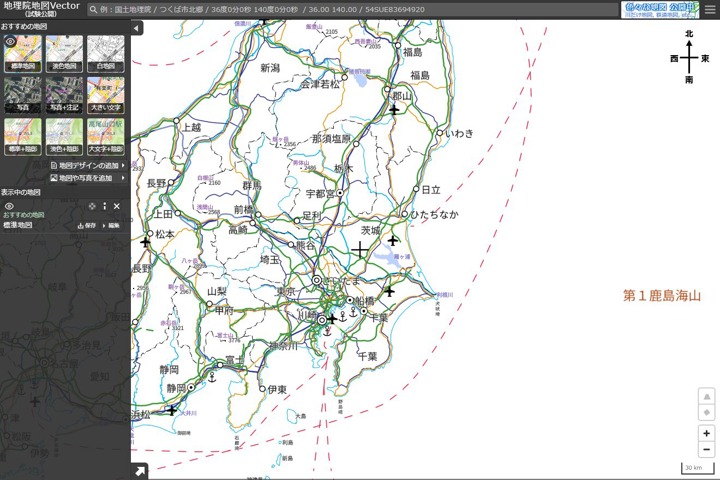Viewport: 720px width, 480px height.
Task: Open the hamburger menu at top right
Action: click(x=709, y=9)
